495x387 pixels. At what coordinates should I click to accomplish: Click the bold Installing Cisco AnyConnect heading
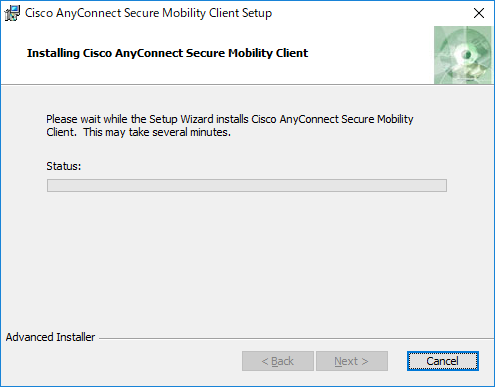(x=167, y=53)
